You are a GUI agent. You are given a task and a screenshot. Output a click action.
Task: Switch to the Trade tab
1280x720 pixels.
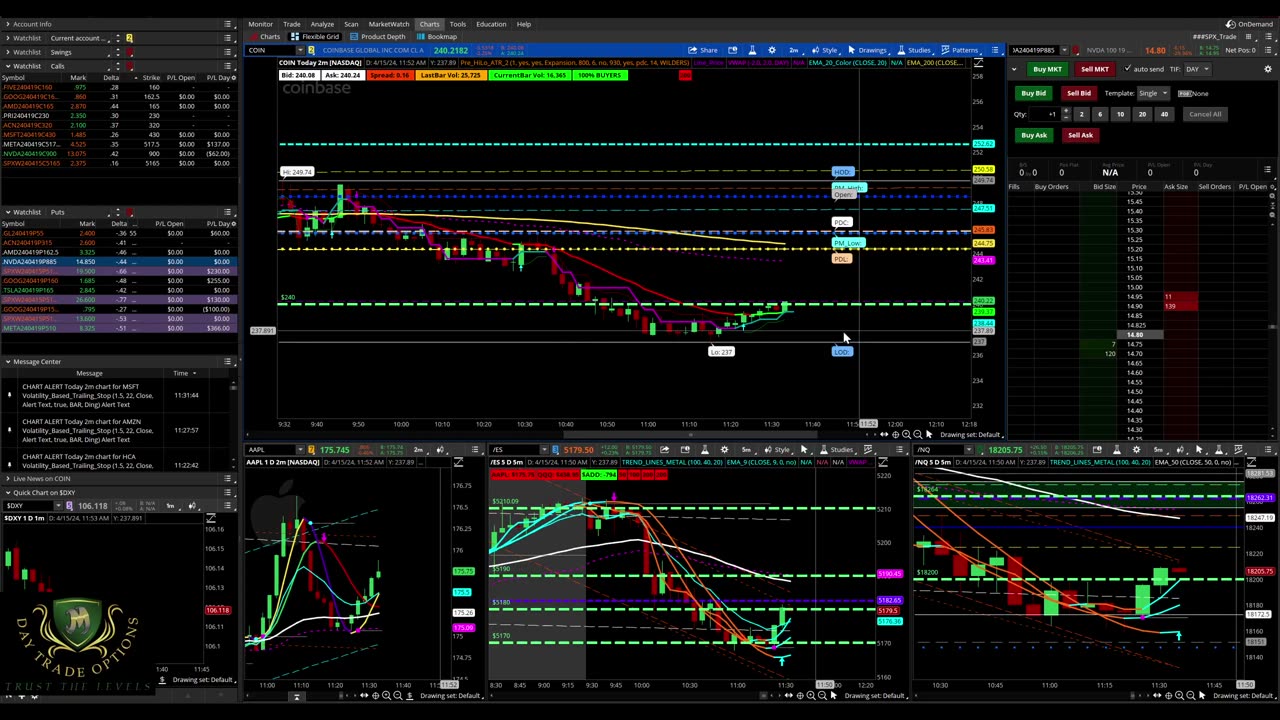pos(292,24)
